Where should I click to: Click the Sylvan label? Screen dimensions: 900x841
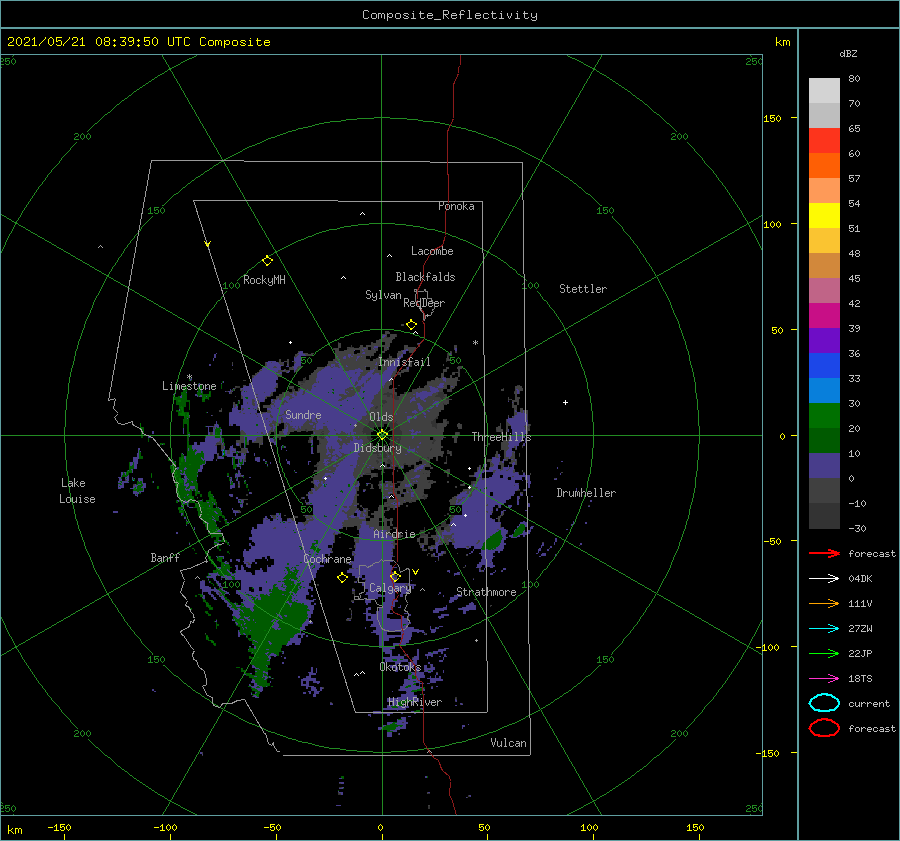(x=383, y=295)
